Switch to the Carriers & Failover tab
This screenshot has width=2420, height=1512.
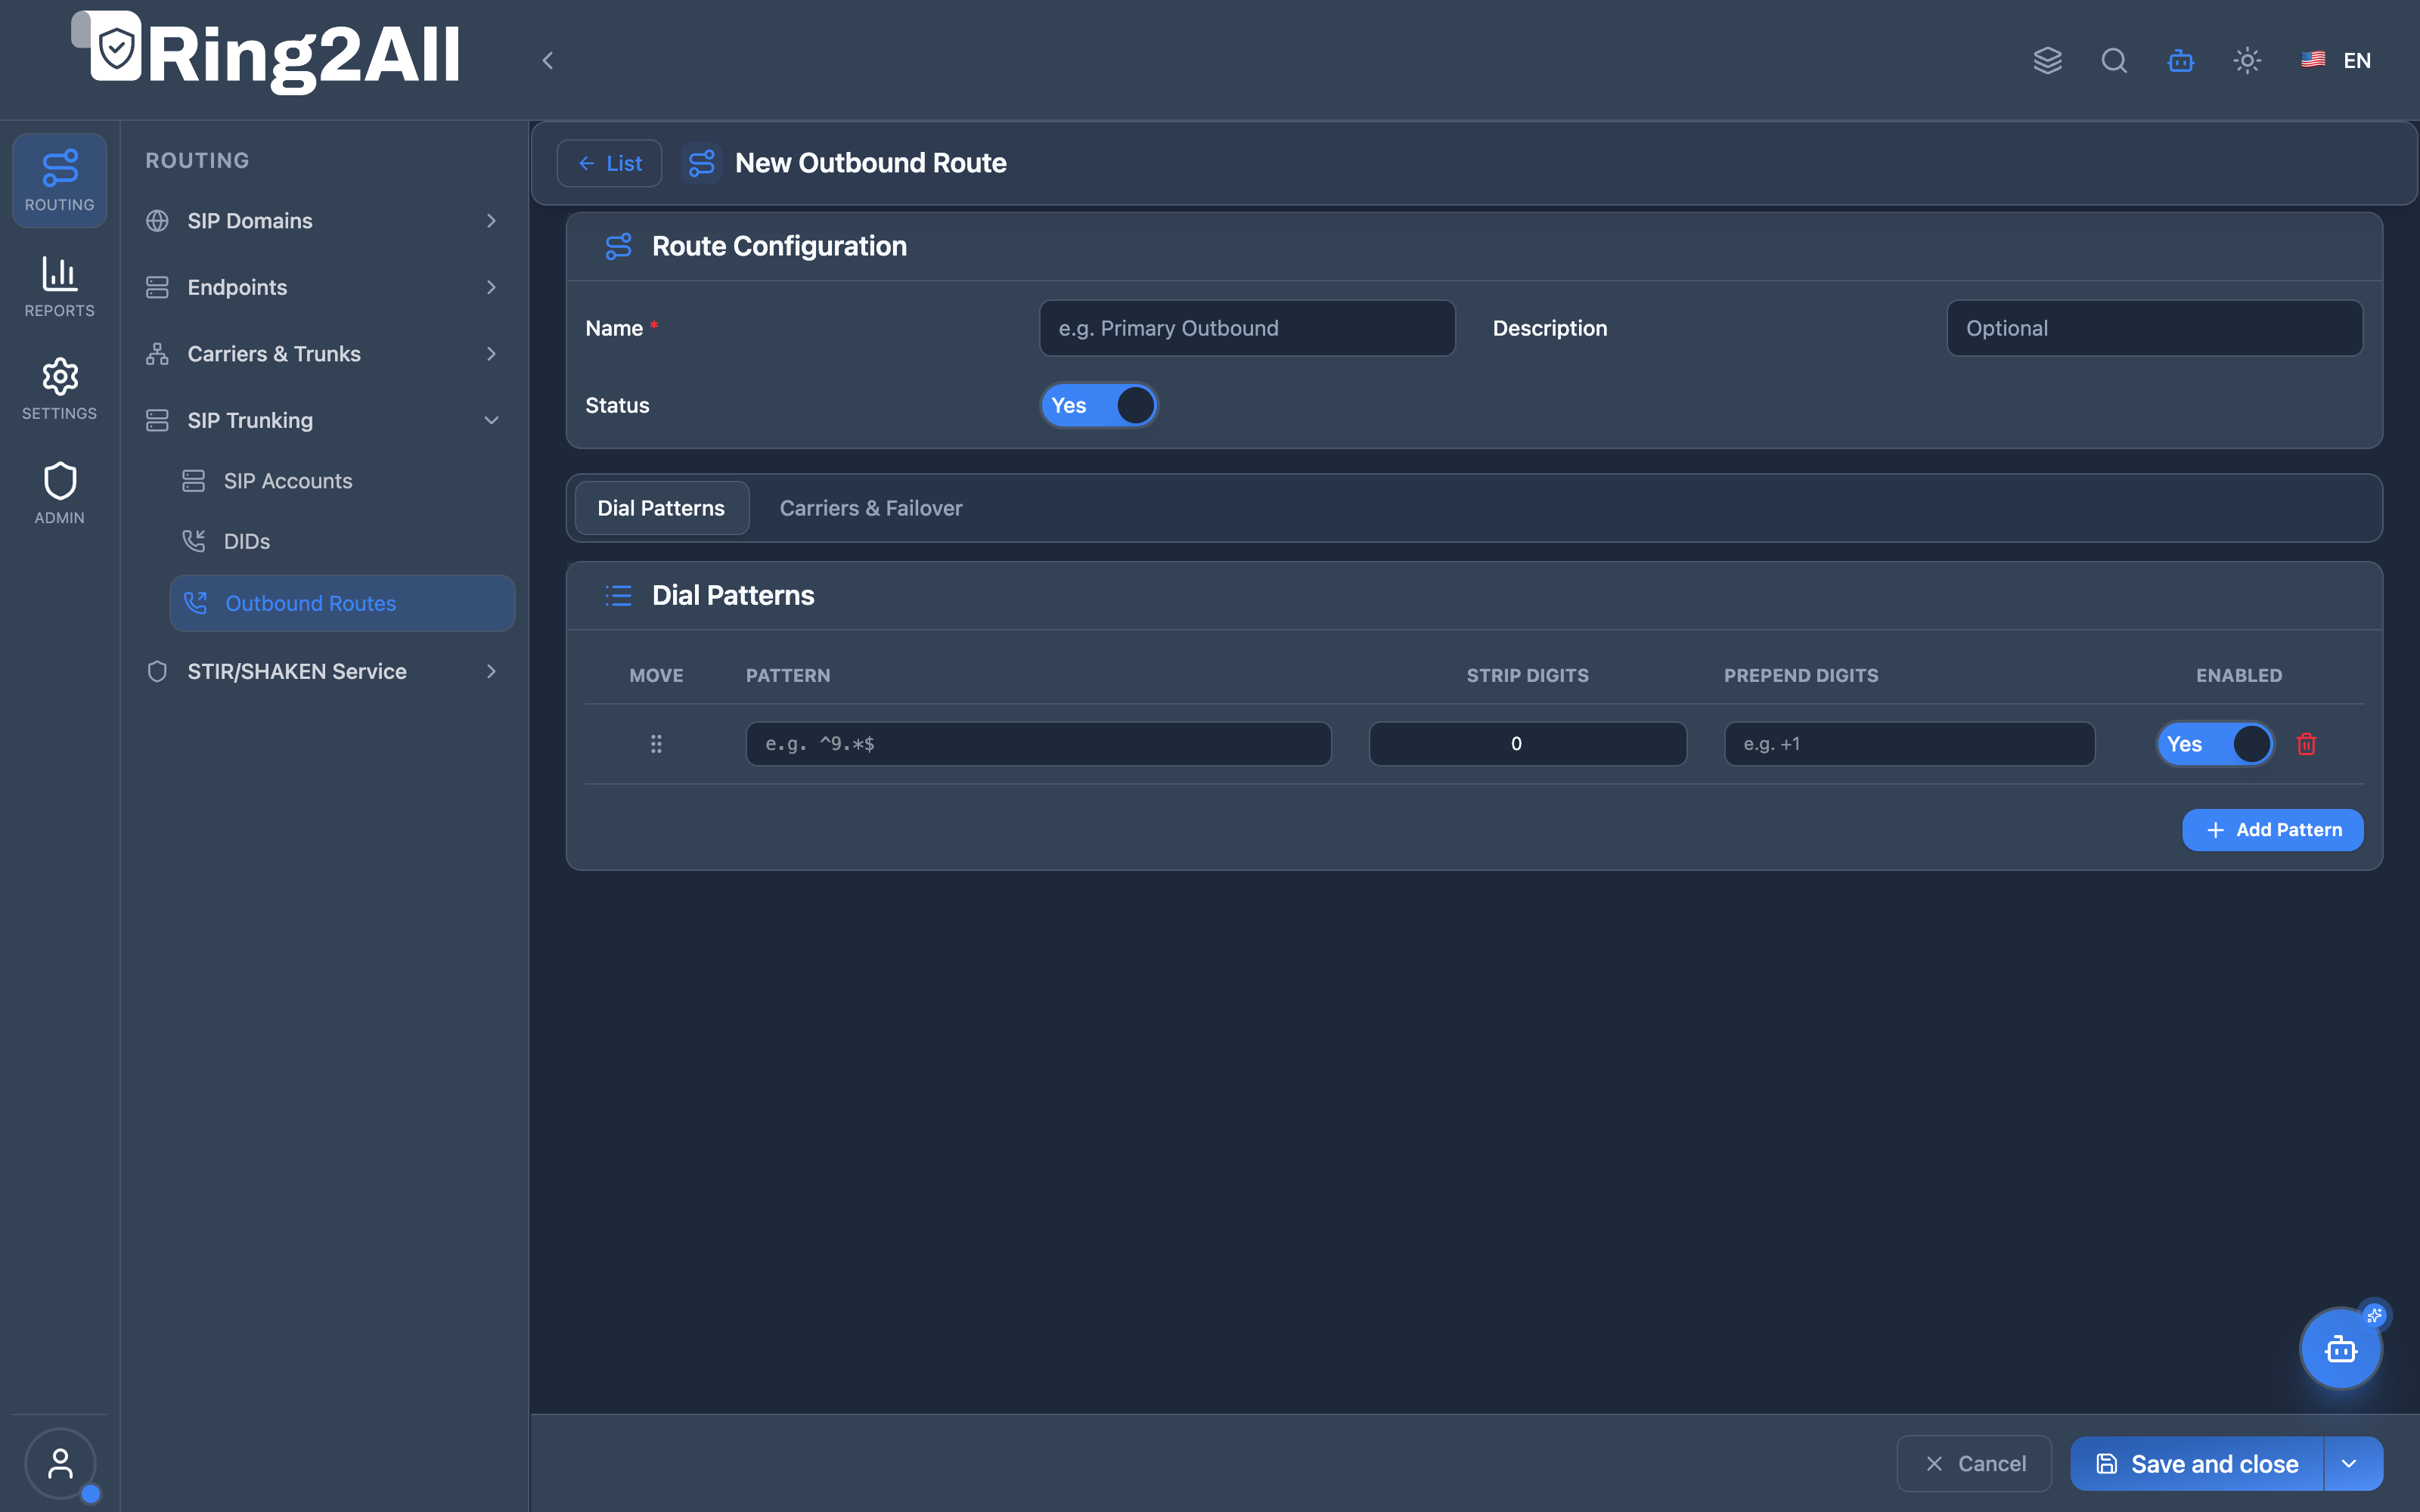pyautogui.click(x=870, y=508)
